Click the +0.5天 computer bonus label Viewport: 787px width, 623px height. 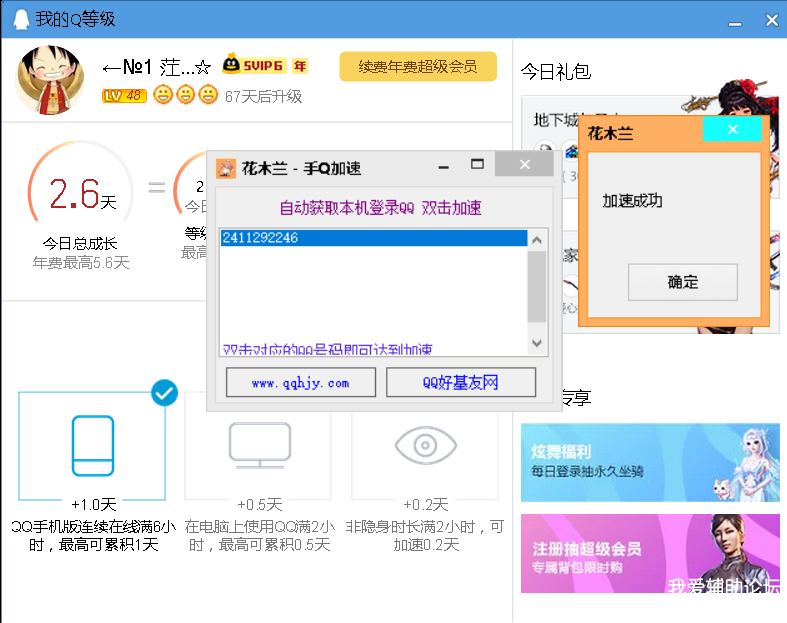pos(259,504)
